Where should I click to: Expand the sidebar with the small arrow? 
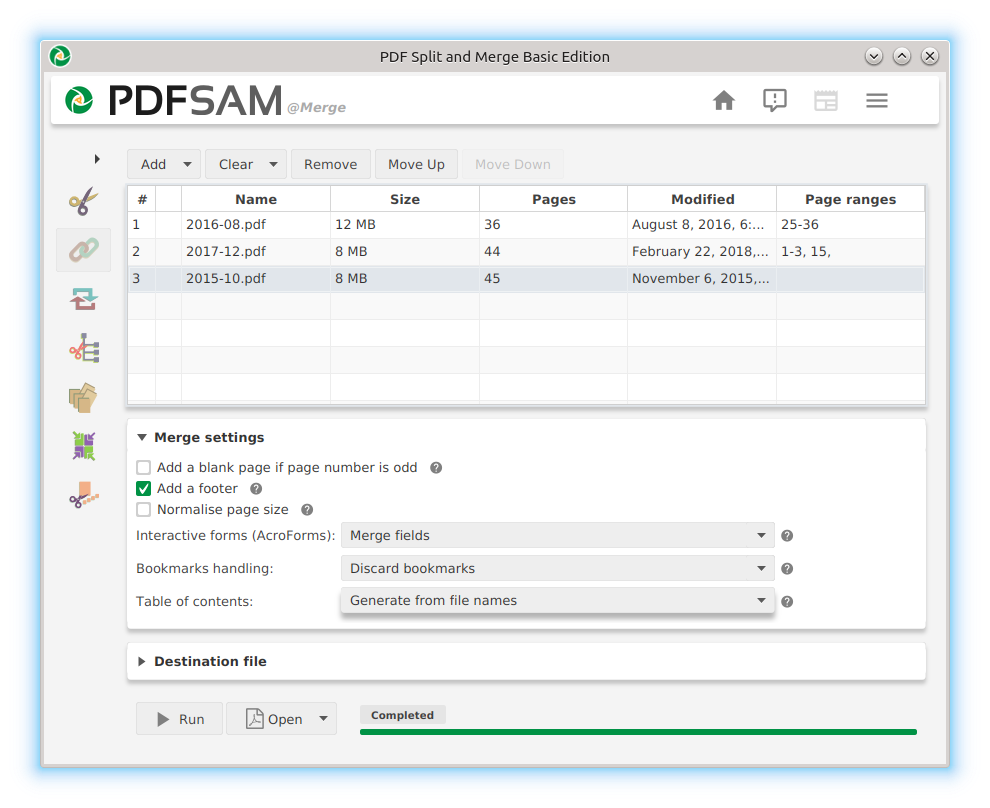[x=97, y=159]
